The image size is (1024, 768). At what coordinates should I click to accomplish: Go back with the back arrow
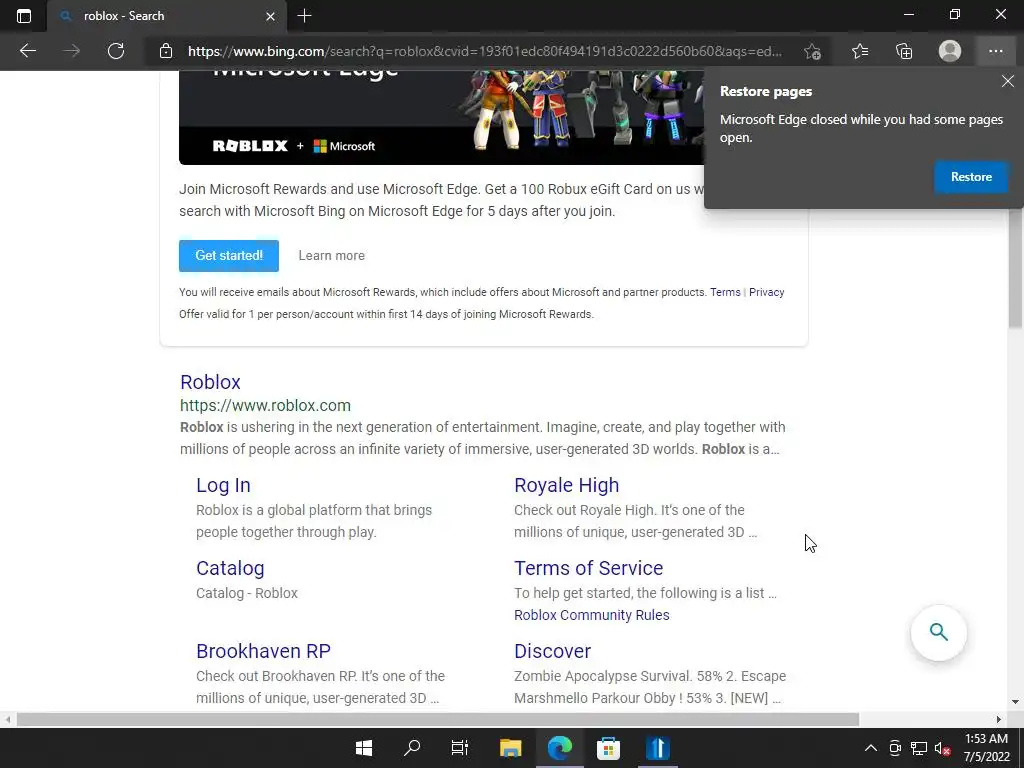(x=27, y=51)
